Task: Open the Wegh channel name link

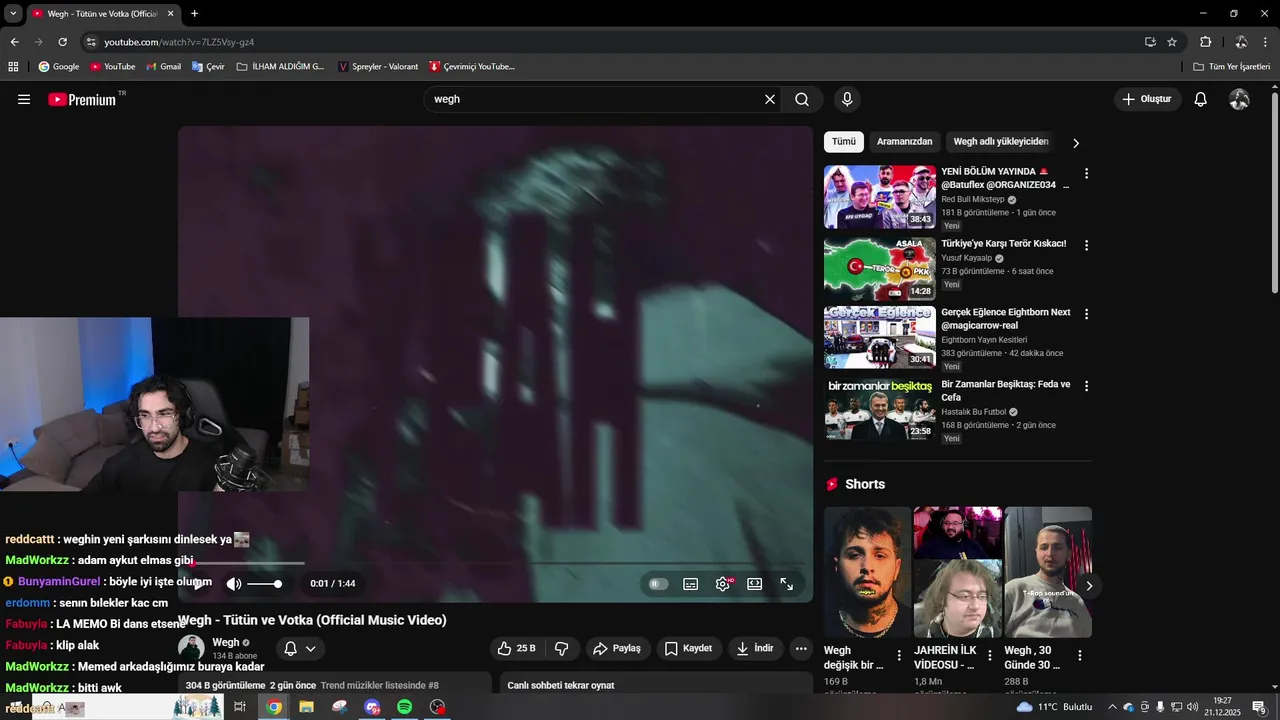Action: [x=226, y=642]
